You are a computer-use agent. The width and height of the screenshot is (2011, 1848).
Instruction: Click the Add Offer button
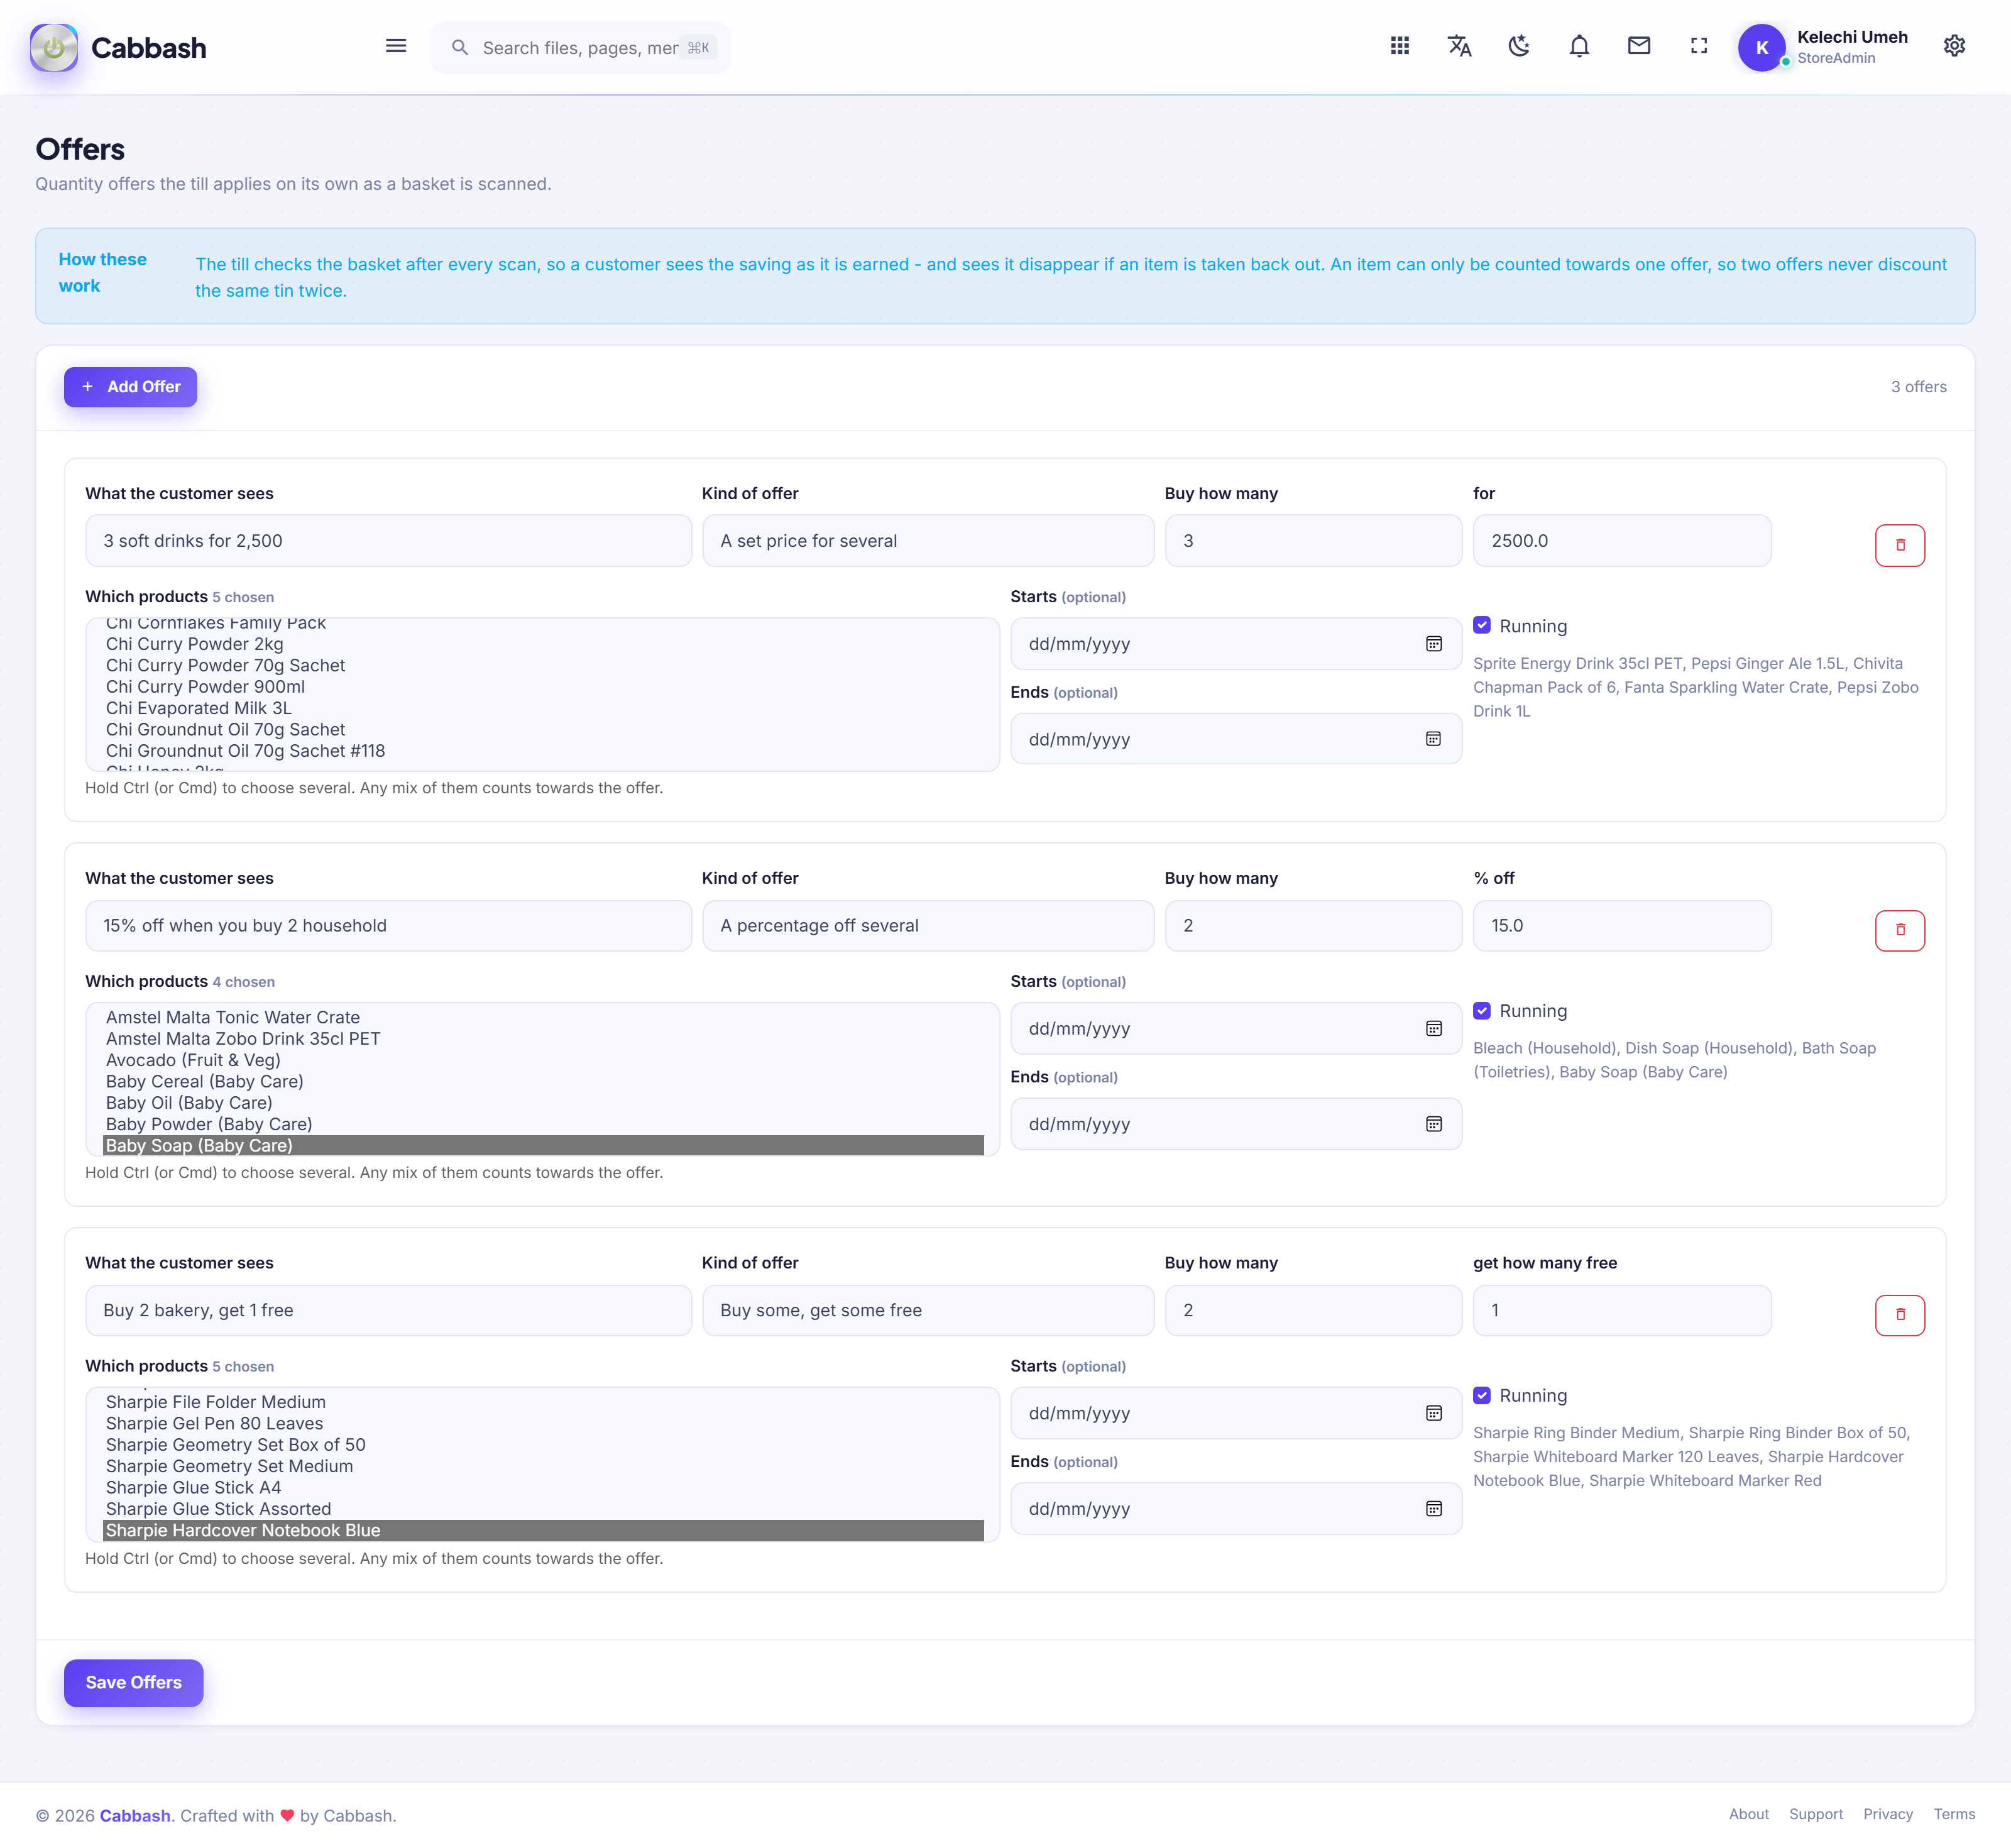(131, 387)
